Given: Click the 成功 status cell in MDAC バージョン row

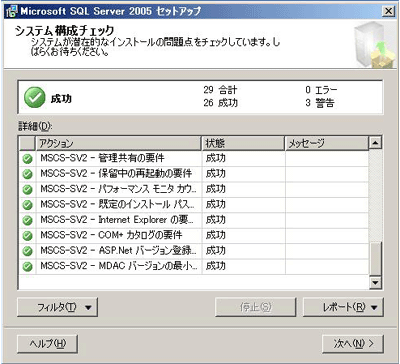Looking at the screenshot, I should tap(243, 266).
